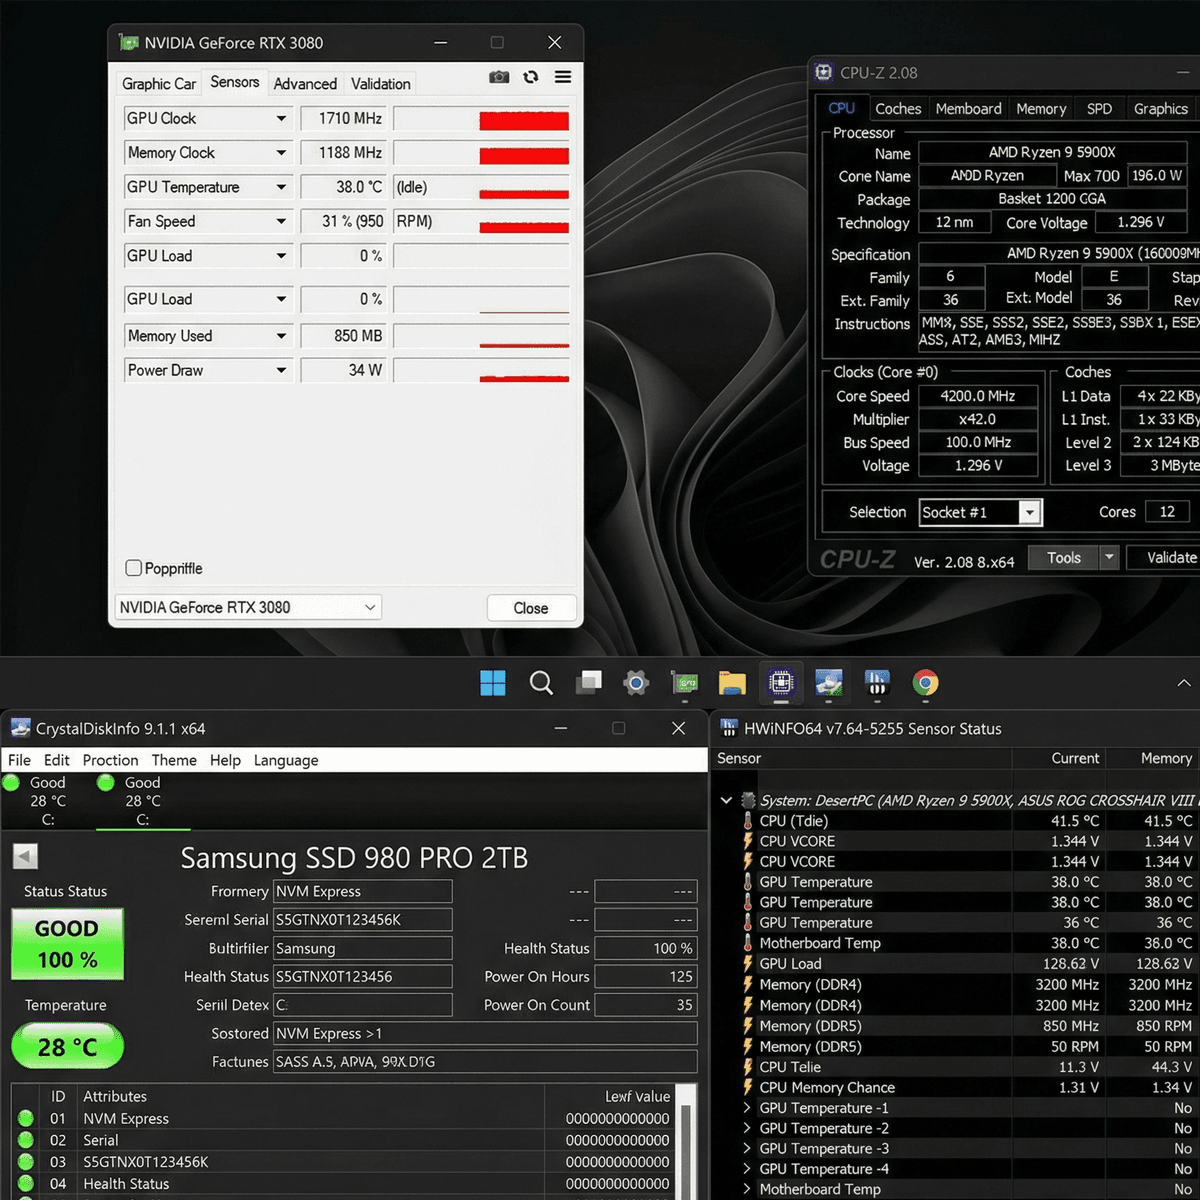Show hidden system tray icons chevron
The height and width of the screenshot is (1200, 1200).
click(1184, 683)
